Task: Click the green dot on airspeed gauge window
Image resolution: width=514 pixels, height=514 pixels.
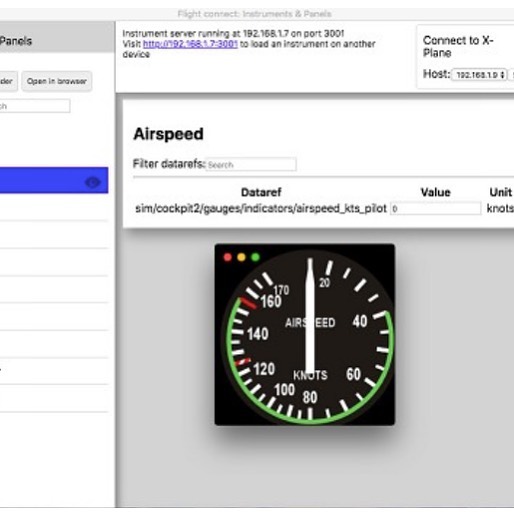Action: tap(256, 257)
